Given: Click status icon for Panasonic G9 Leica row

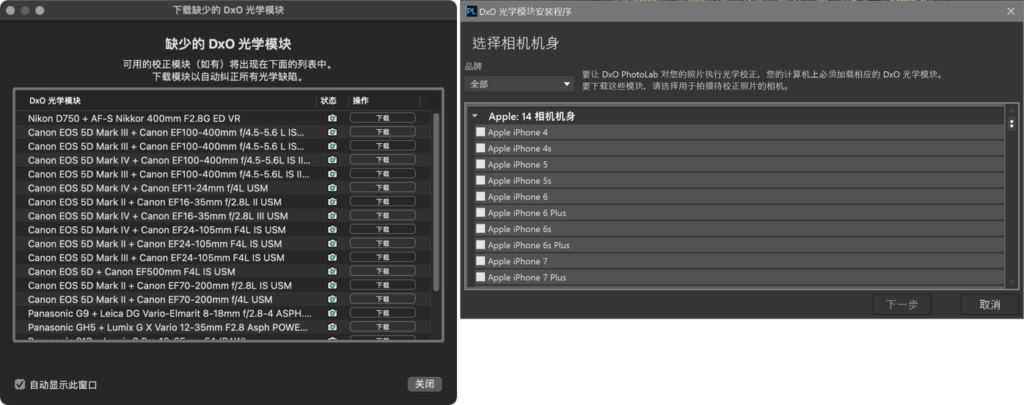Looking at the screenshot, I should pyautogui.click(x=332, y=314).
